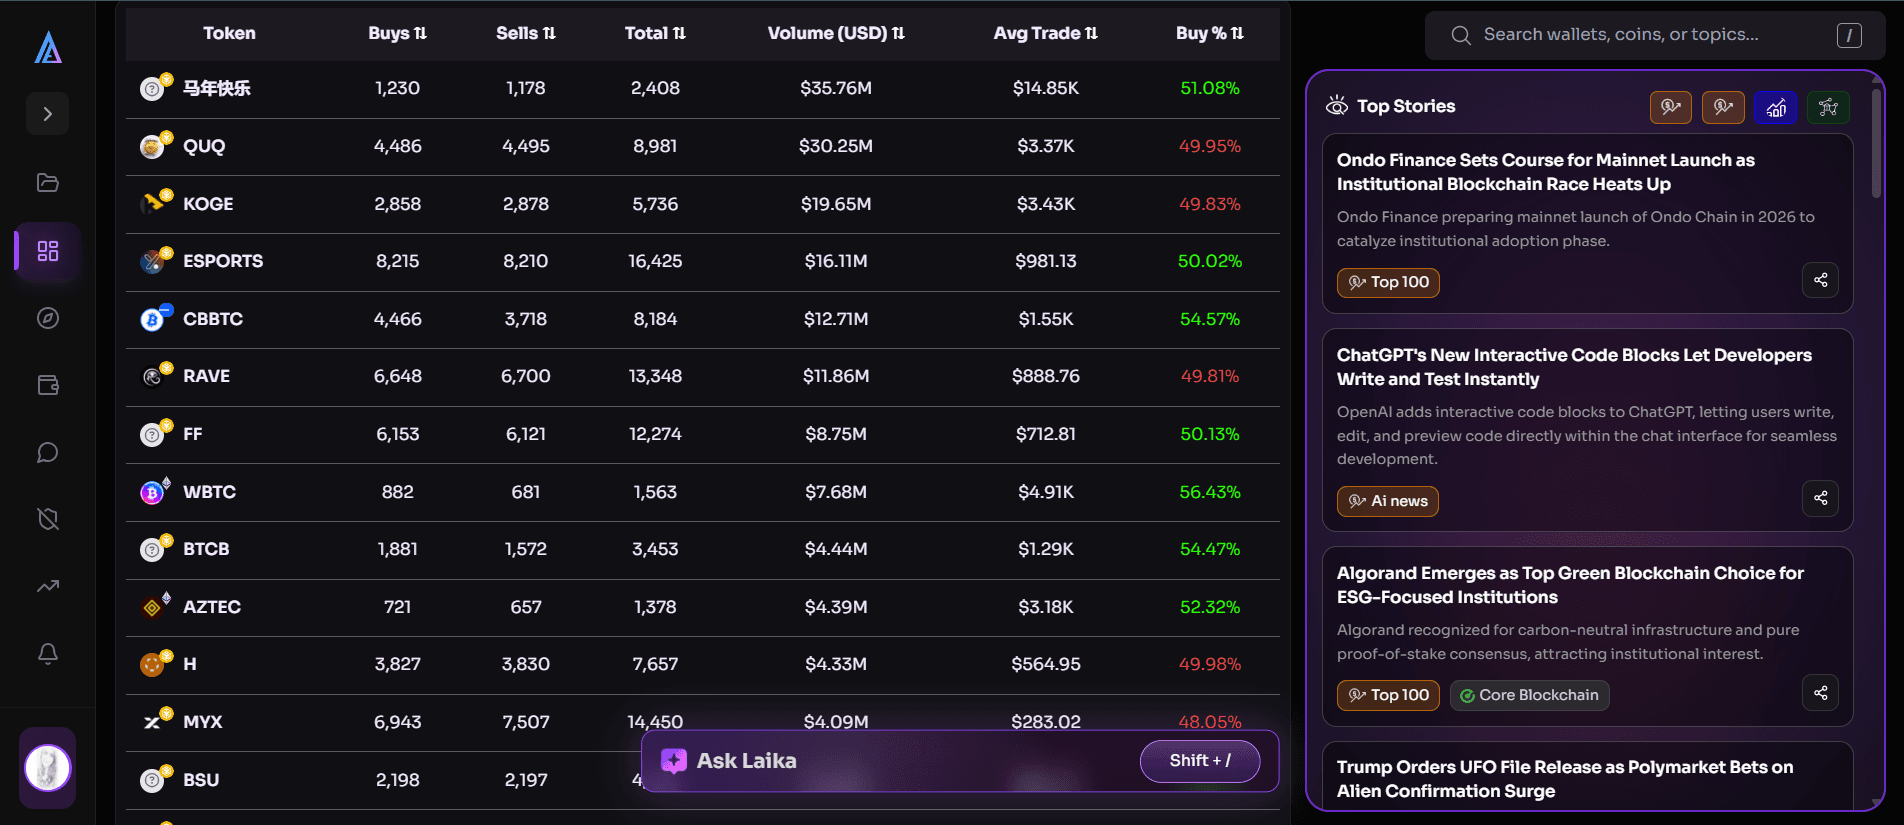Open the compass explore icon in the sidebar
The width and height of the screenshot is (1904, 825).
[x=47, y=318]
